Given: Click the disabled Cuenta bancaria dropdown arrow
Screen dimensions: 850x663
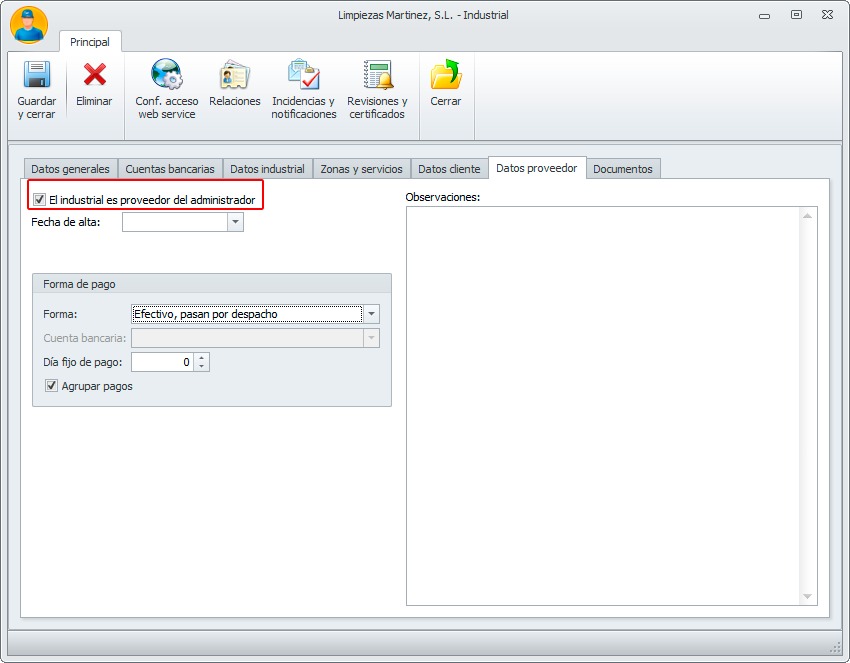Looking at the screenshot, I should (371, 338).
